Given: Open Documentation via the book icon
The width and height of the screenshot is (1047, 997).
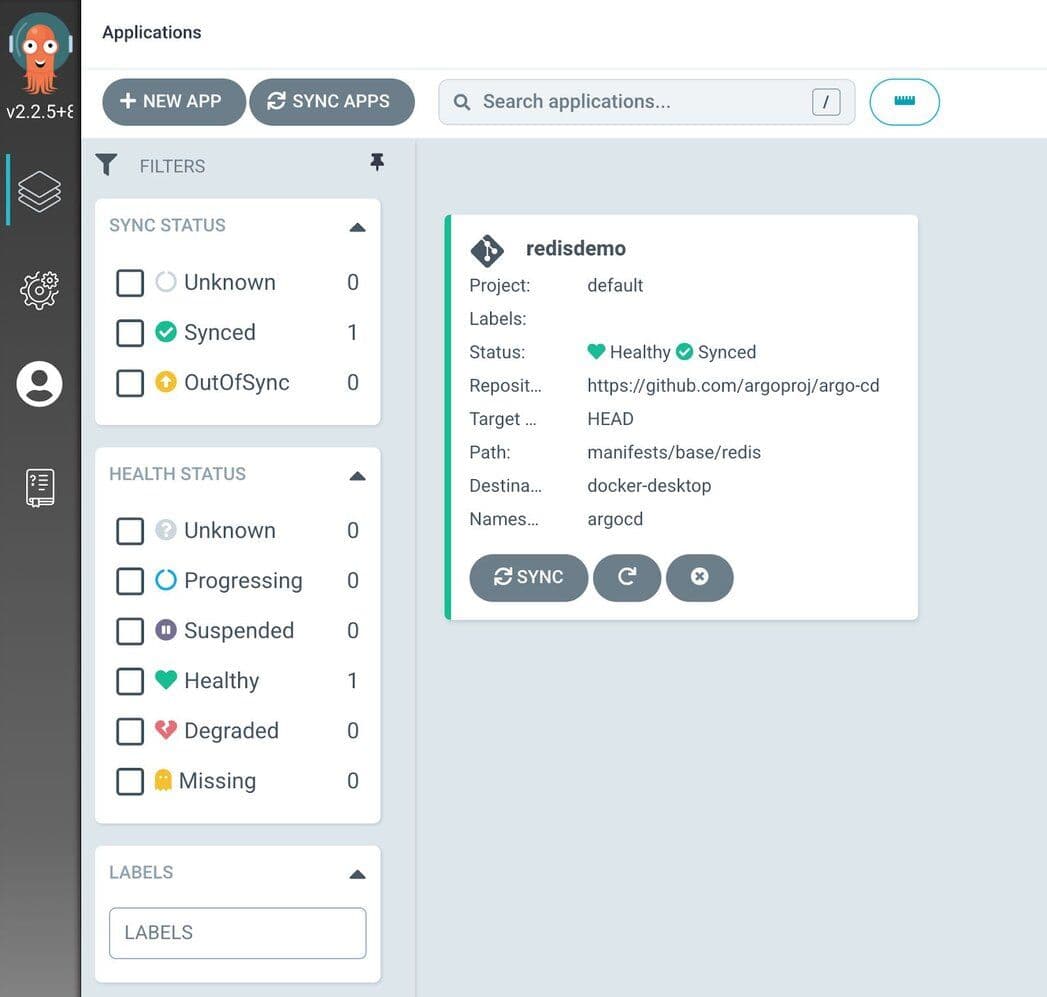Looking at the screenshot, I should pyautogui.click(x=40, y=487).
